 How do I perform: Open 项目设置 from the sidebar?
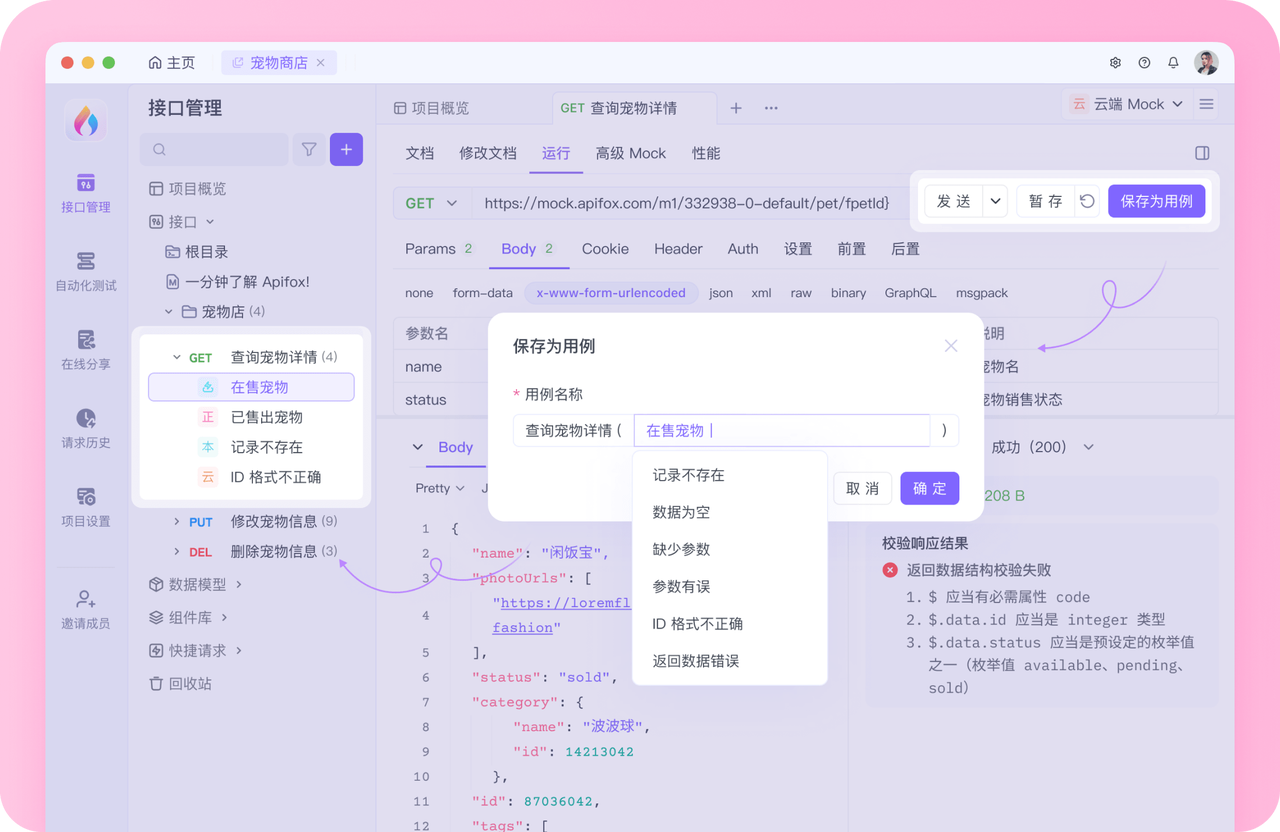click(85, 506)
